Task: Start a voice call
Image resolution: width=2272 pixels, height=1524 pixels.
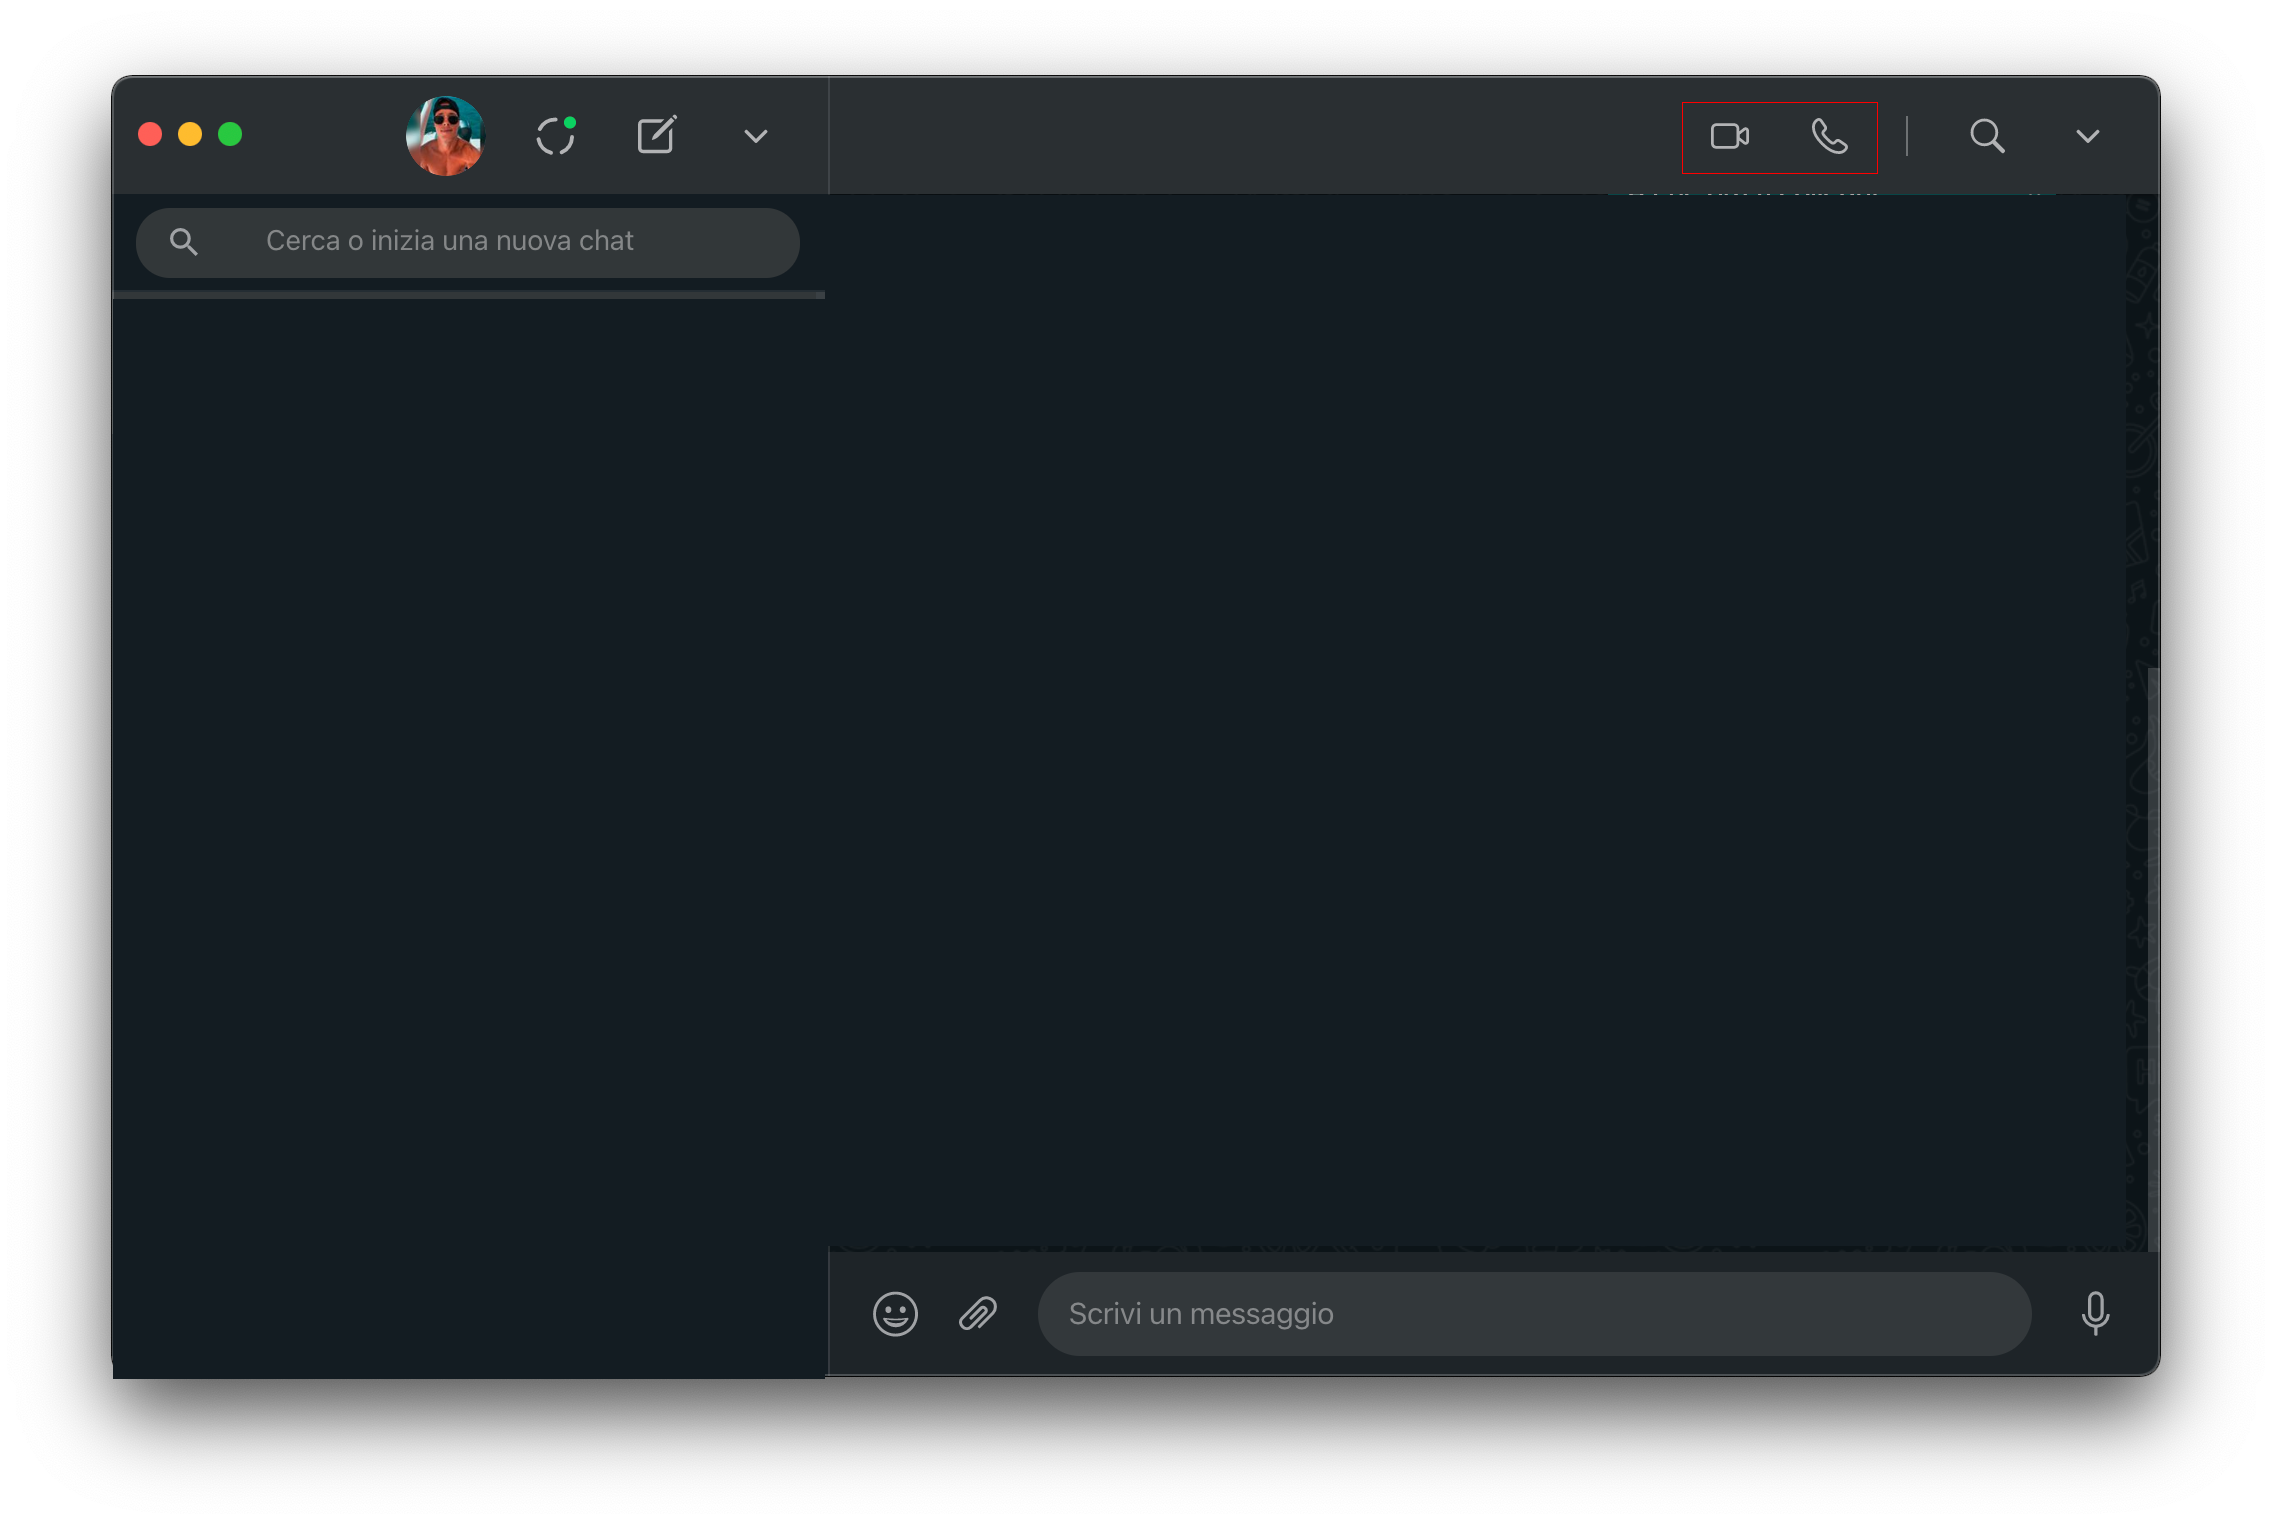Action: pos(1829,136)
